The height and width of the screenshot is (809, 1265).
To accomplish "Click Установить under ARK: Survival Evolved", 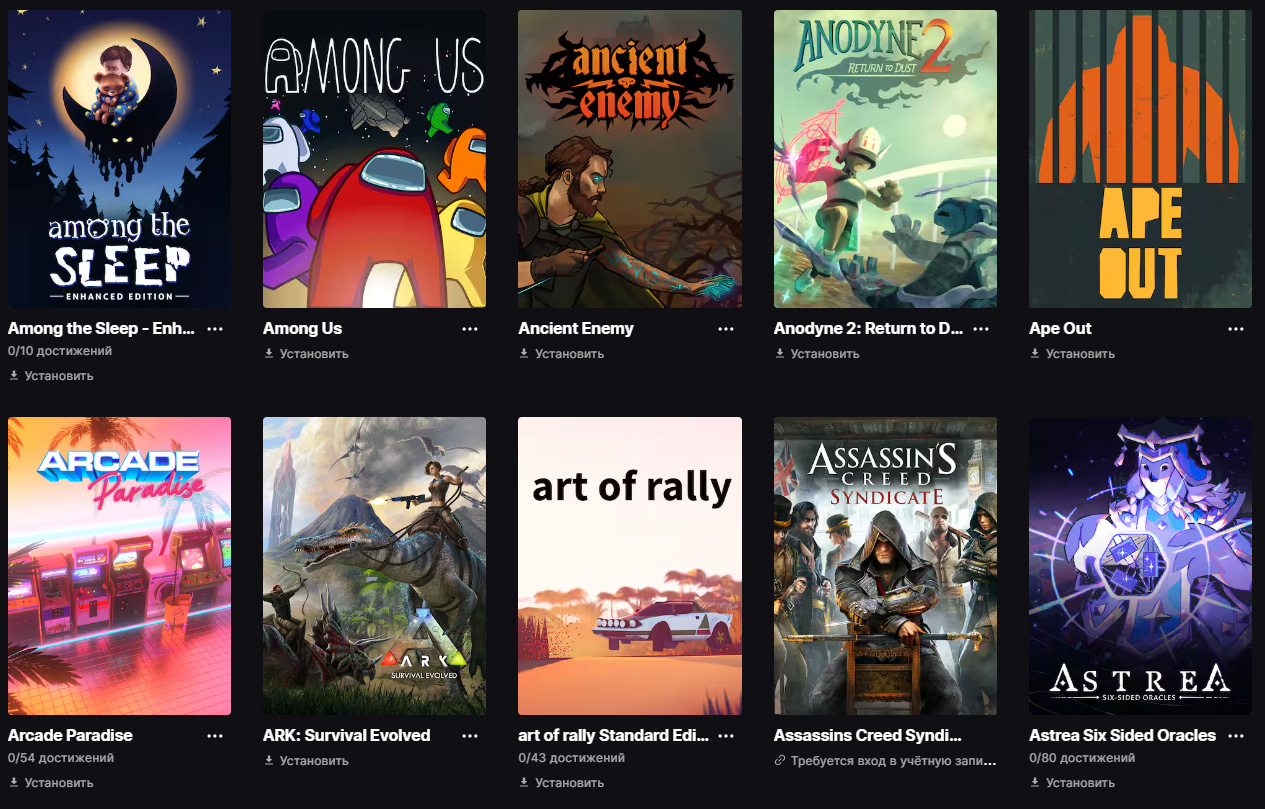I will click(x=306, y=761).
